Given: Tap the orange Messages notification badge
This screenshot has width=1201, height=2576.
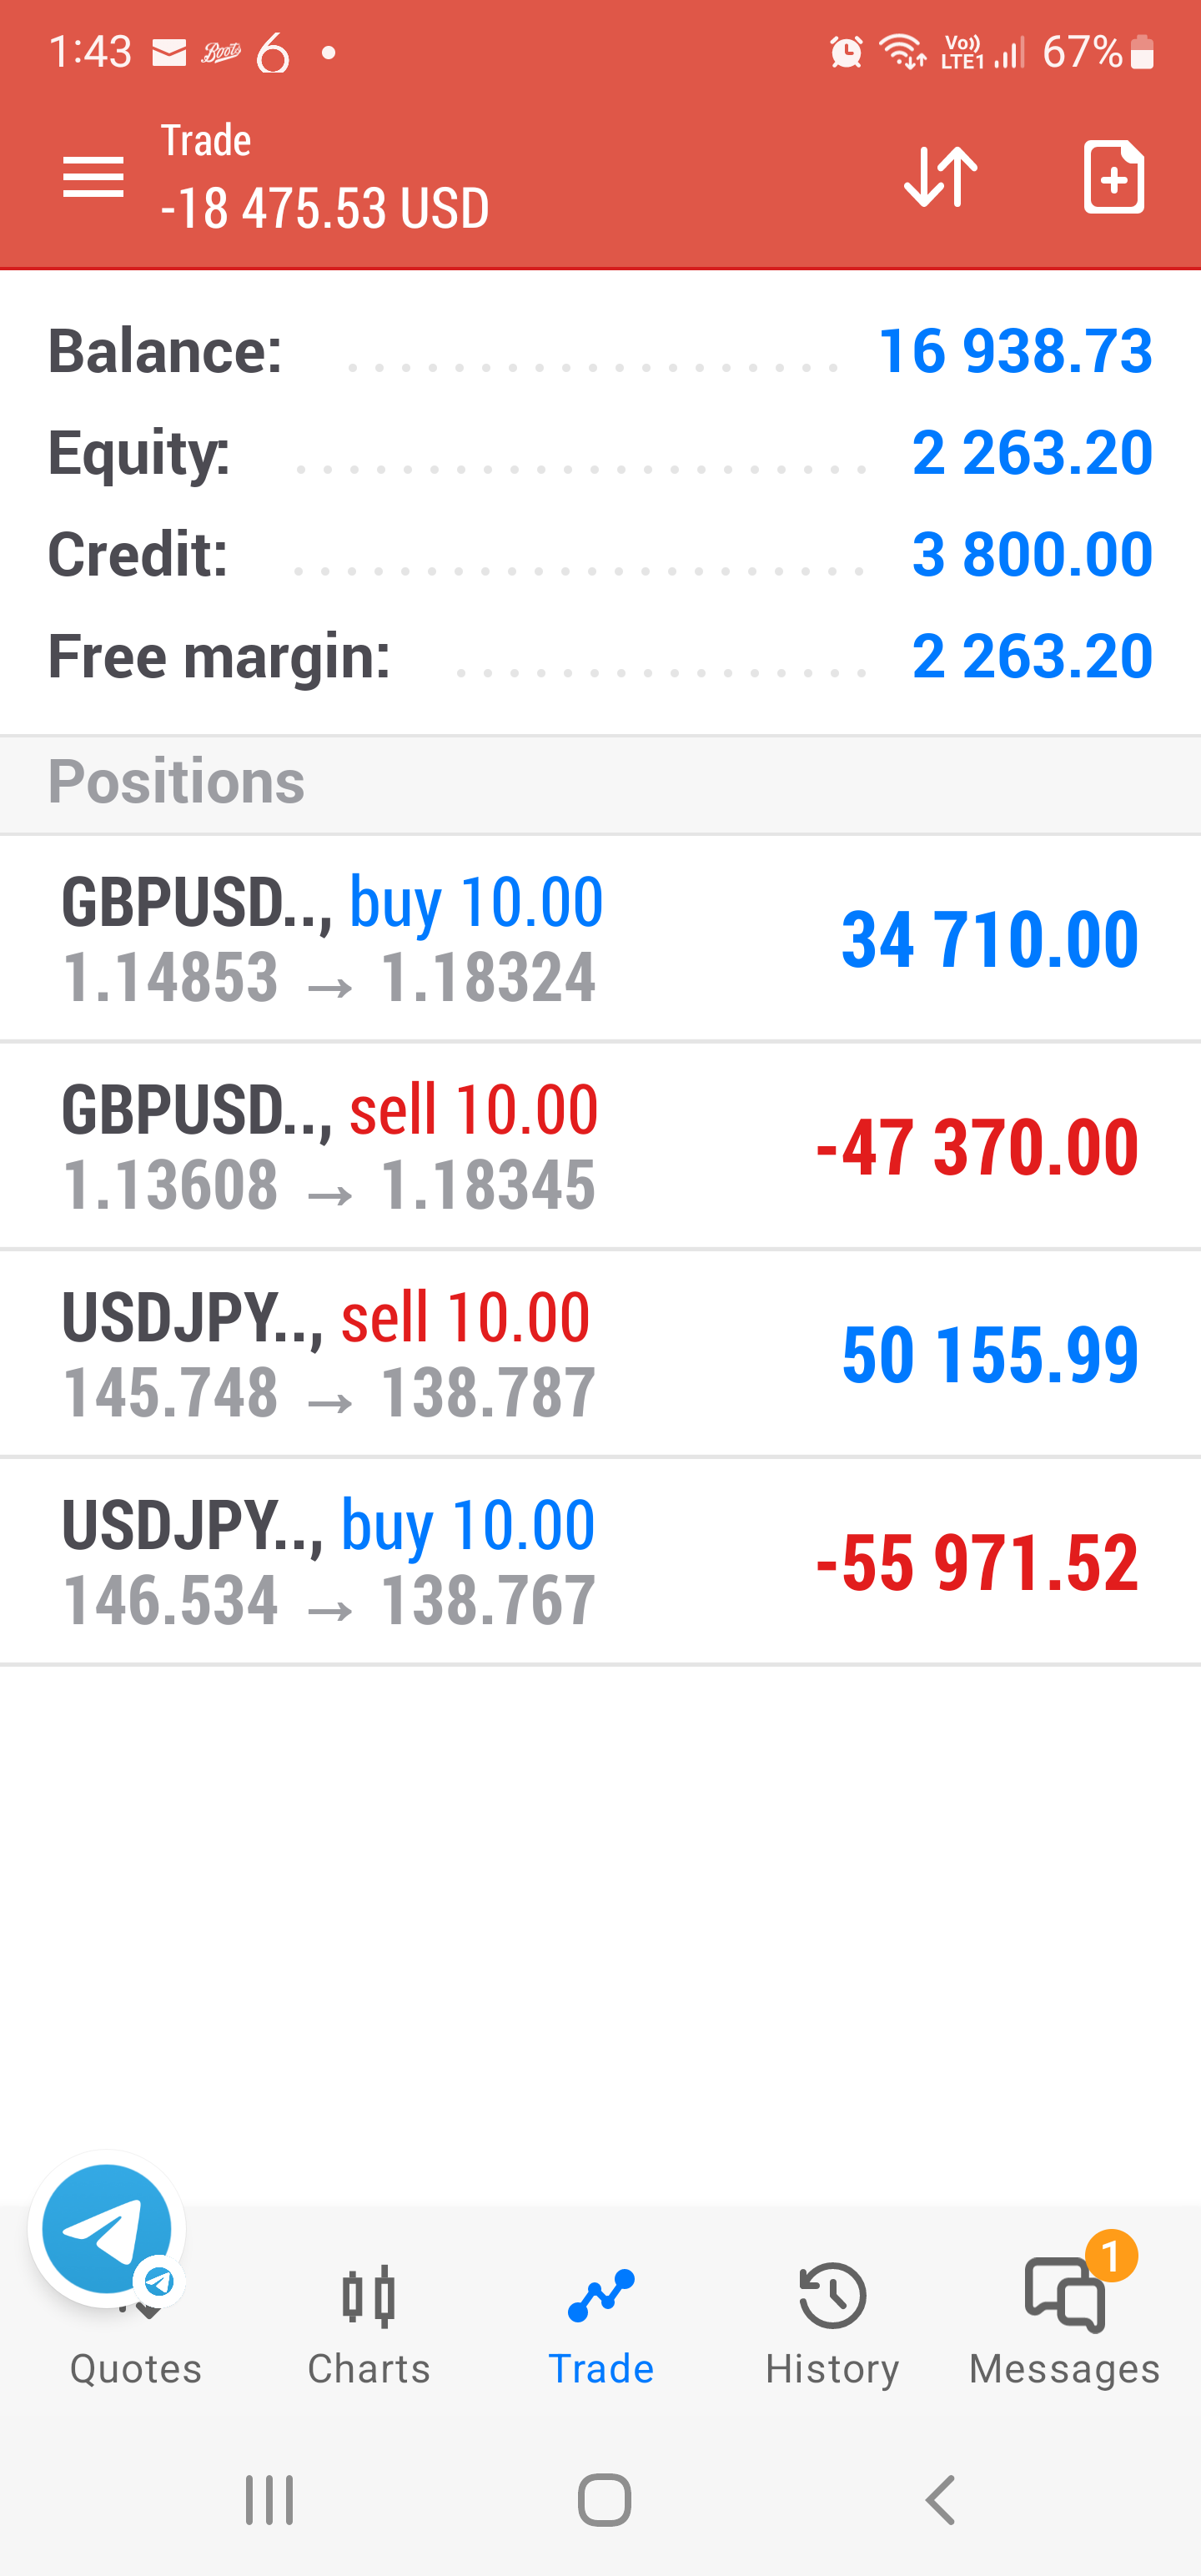Looking at the screenshot, I should 1111,2256.
